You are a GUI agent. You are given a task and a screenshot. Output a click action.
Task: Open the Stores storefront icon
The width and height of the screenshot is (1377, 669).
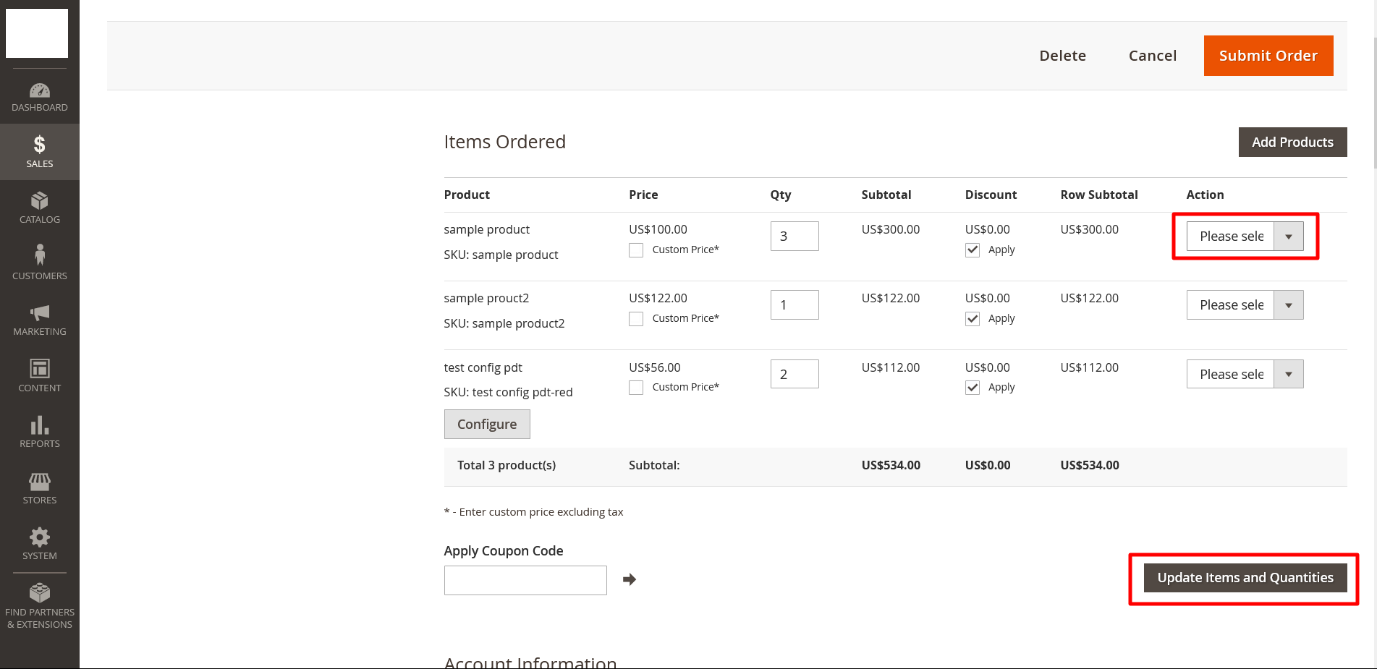click(x=40, y=482)
